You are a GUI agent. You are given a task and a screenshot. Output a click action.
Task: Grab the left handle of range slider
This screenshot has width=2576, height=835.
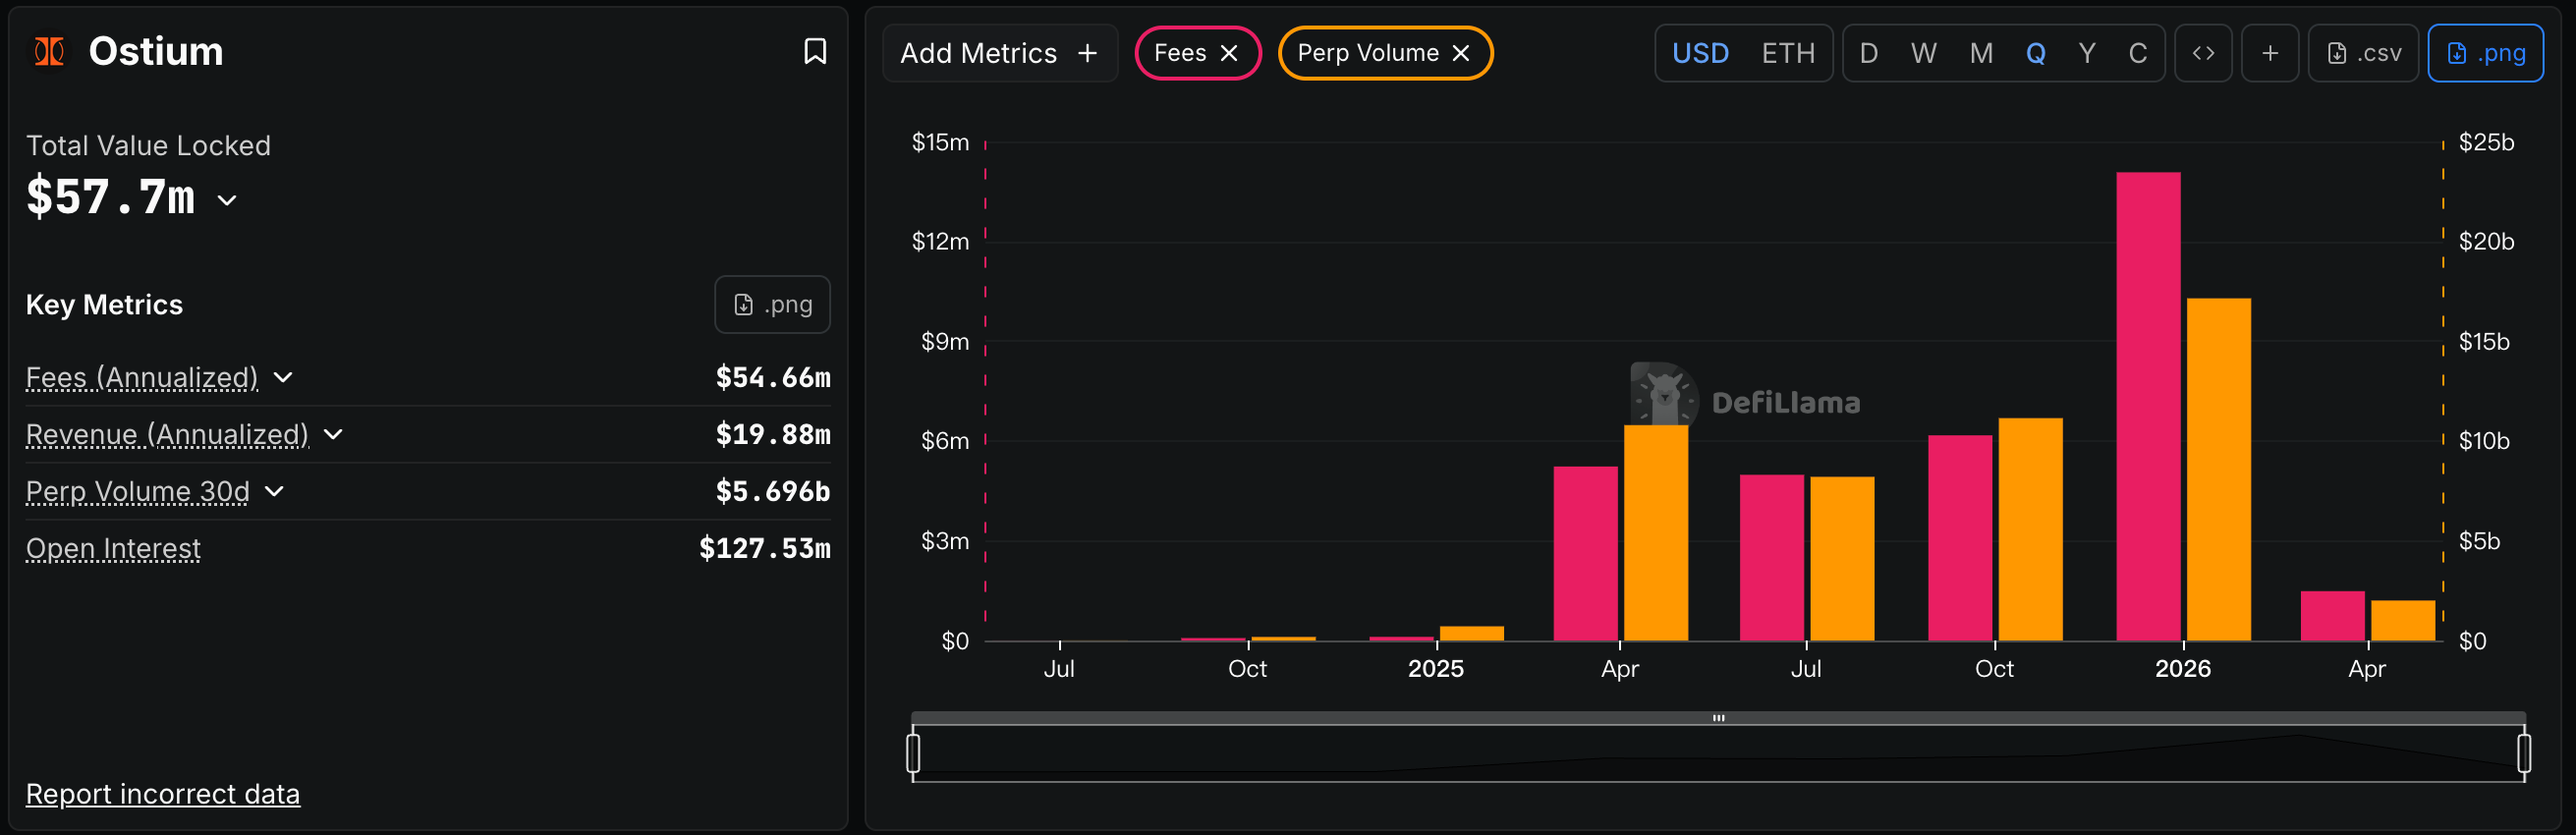tap(913, 753)
